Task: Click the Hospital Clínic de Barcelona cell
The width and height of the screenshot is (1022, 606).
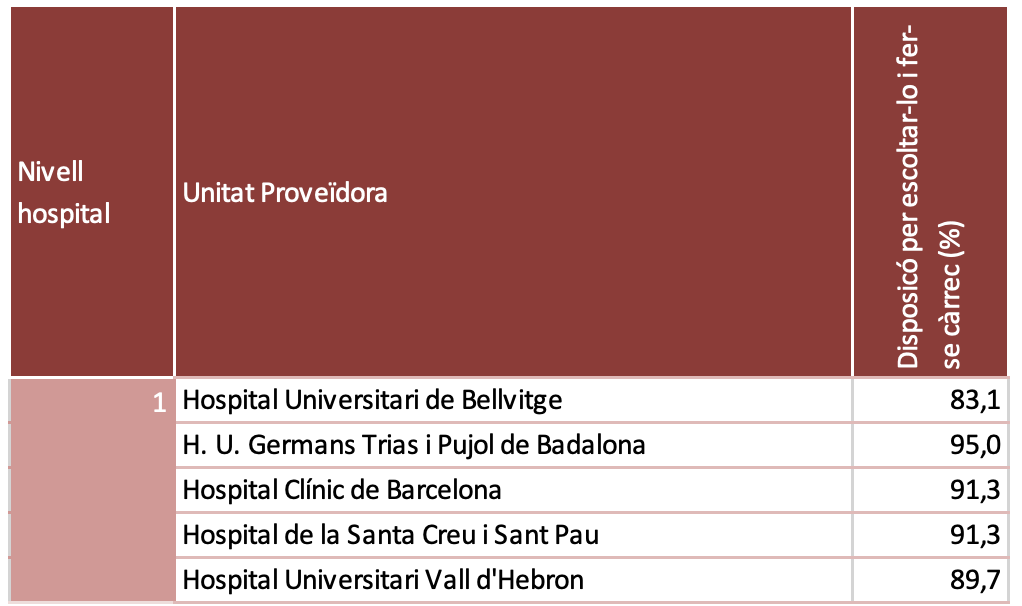Action: (x=342, y=490)
